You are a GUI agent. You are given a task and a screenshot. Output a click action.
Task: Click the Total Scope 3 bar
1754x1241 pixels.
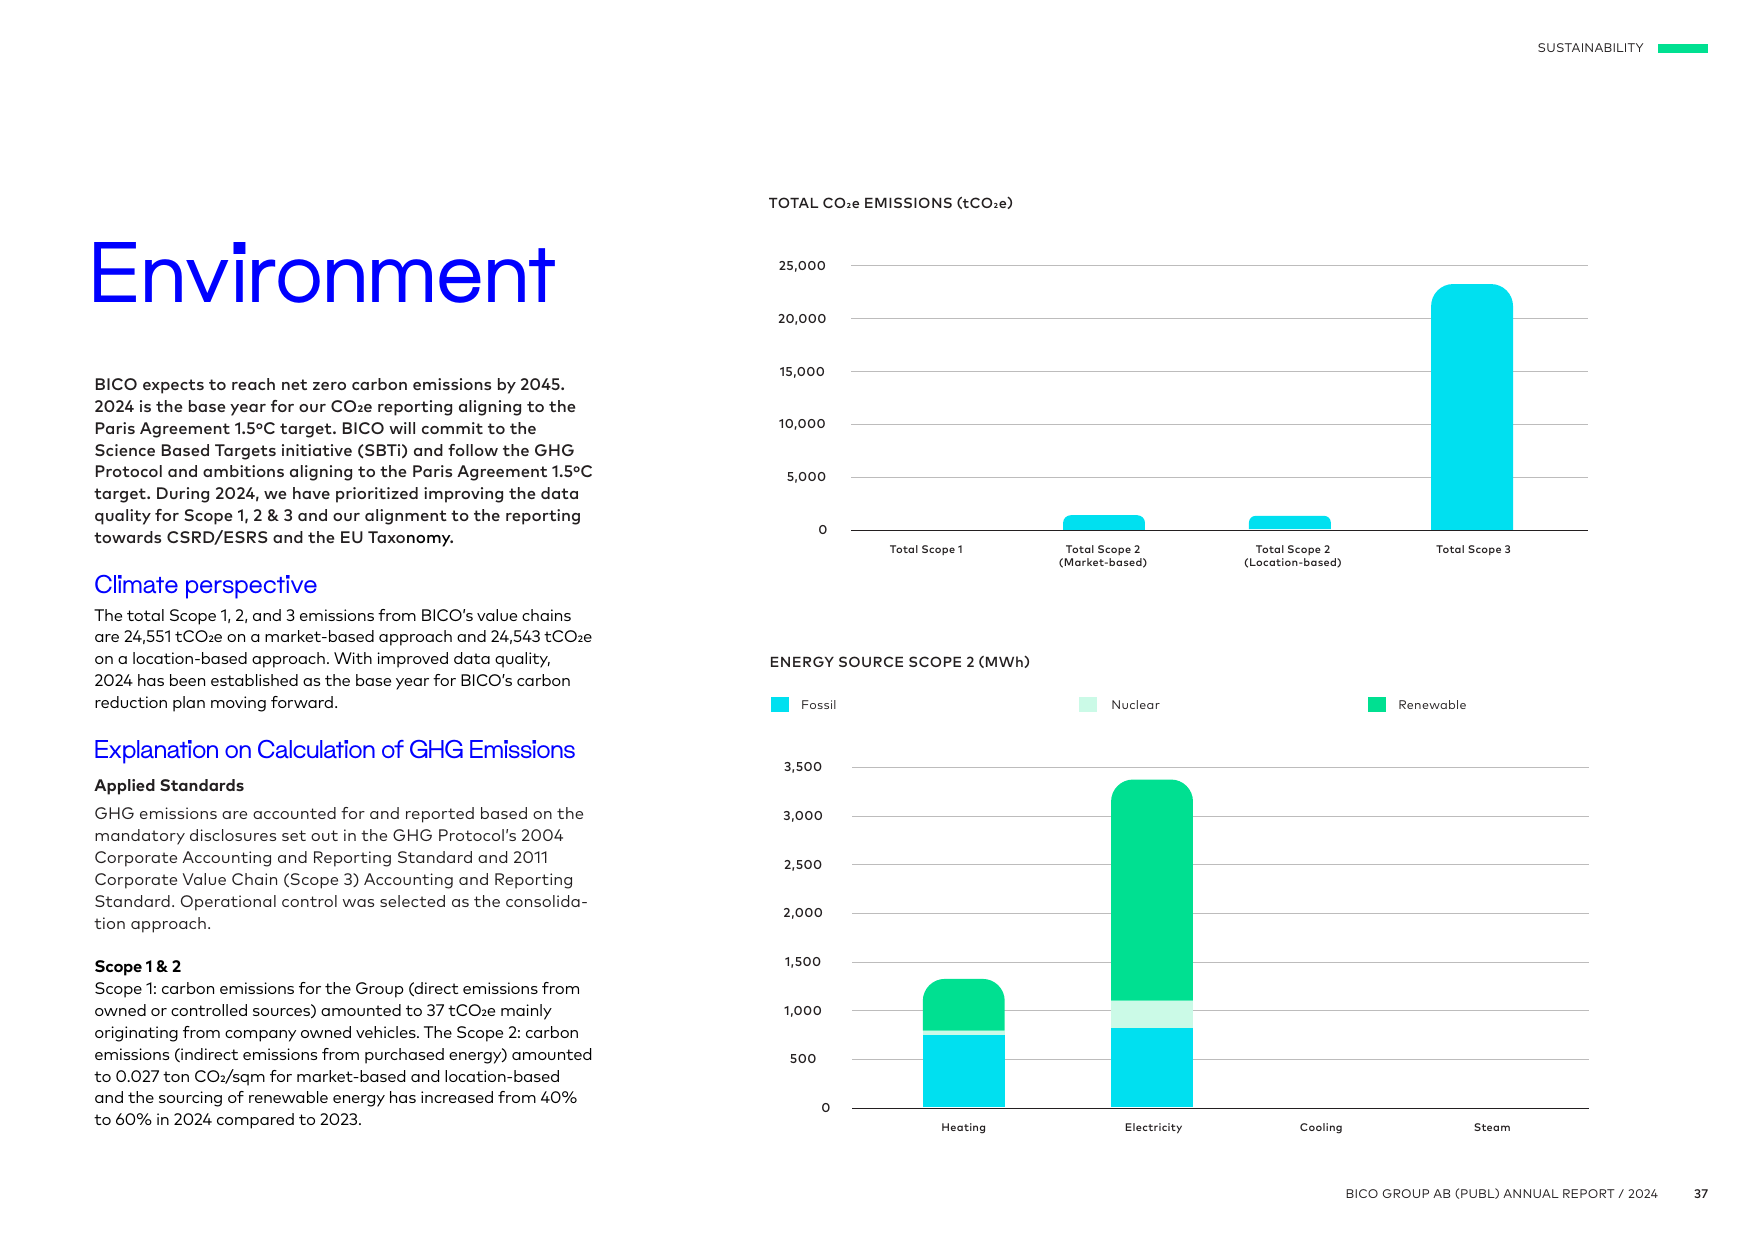(x=1472, y=407)
